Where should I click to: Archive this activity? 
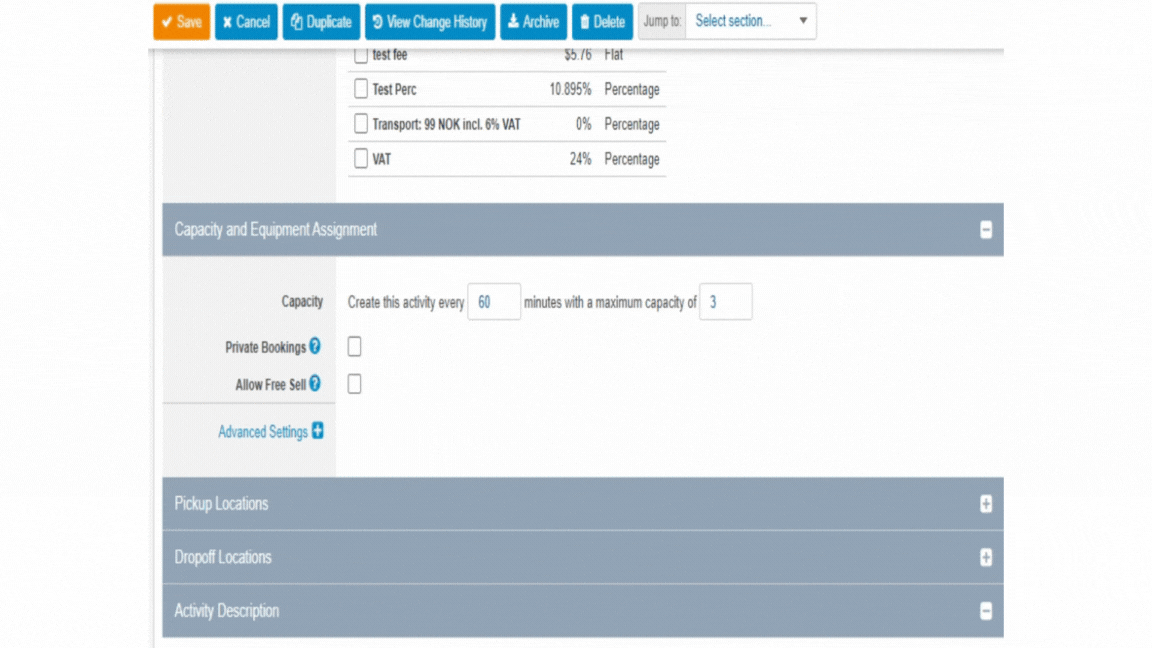[x=533, y=22]
